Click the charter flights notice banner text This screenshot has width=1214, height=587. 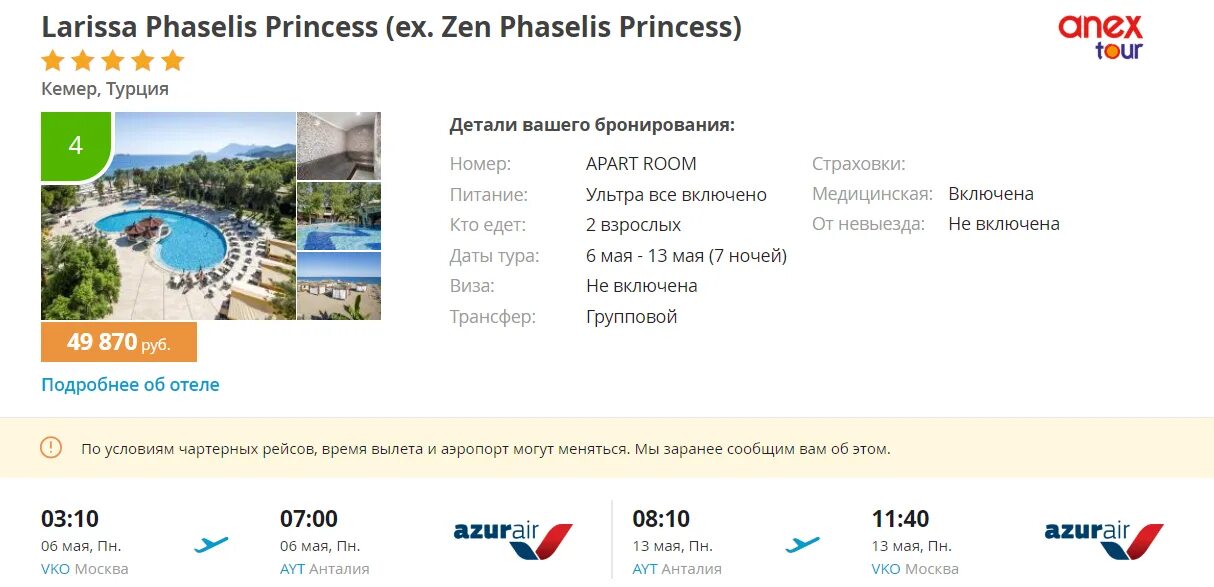click(x=485, y=449)
